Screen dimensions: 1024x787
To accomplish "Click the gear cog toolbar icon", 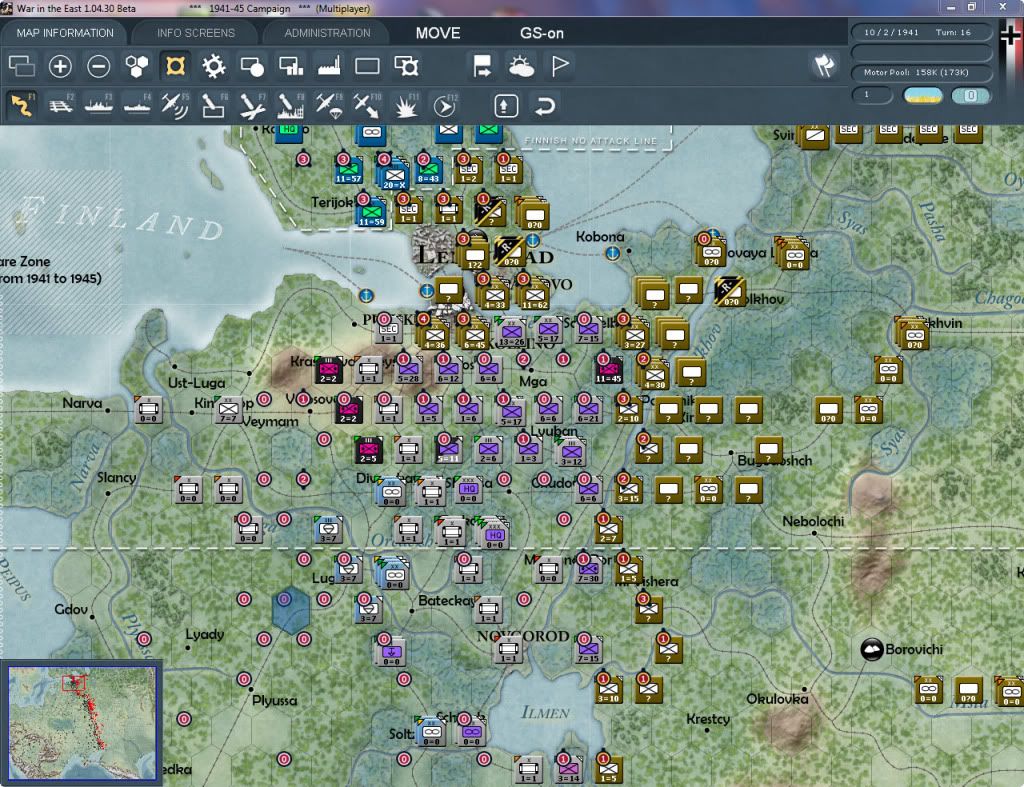I will pos(214,66).
